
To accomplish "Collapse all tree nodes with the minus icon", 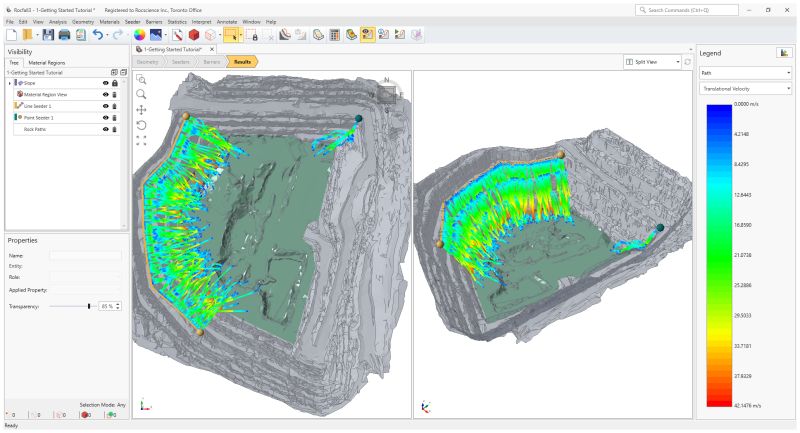I will click(123, 72).
